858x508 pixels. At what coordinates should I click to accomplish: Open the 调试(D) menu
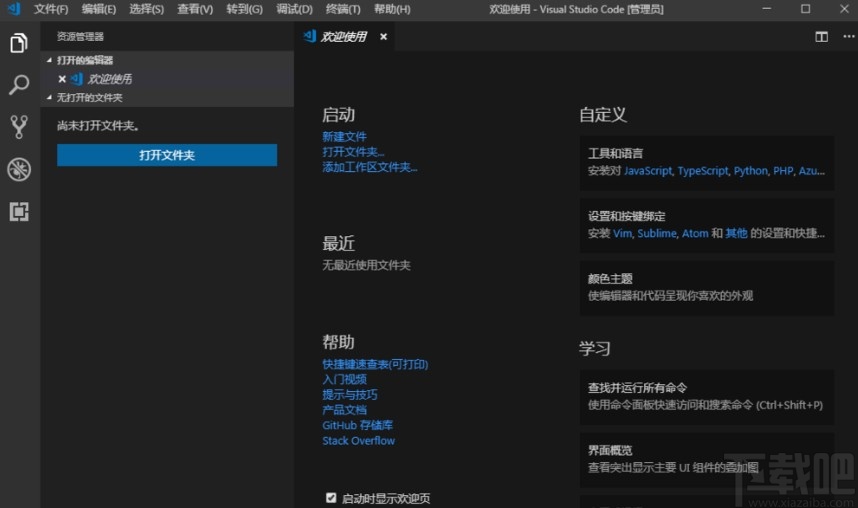[294, 9]
